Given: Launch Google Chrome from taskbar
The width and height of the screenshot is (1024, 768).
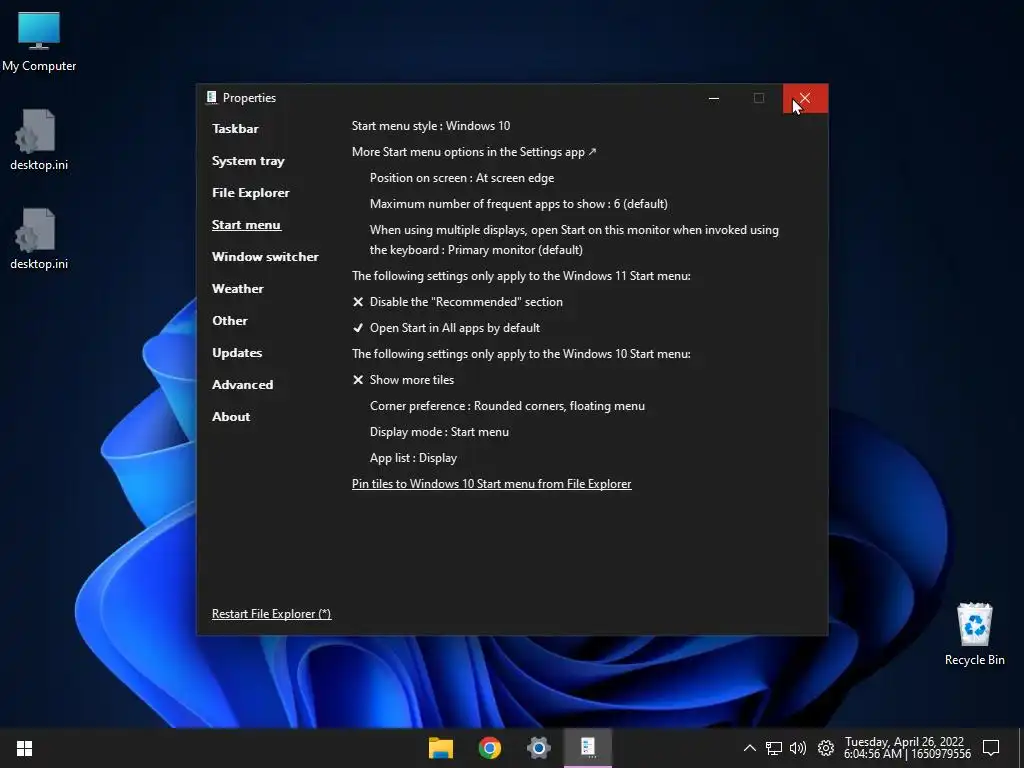Looking at the screenshot, I should (x=490, y=748).
